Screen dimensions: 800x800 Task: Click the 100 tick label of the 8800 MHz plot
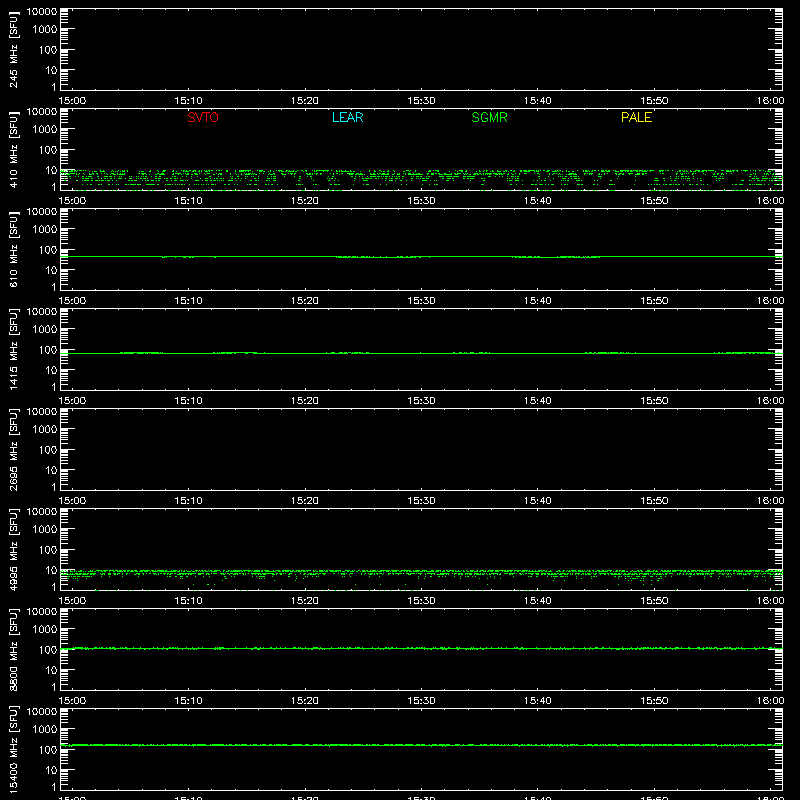click(48, 650)
